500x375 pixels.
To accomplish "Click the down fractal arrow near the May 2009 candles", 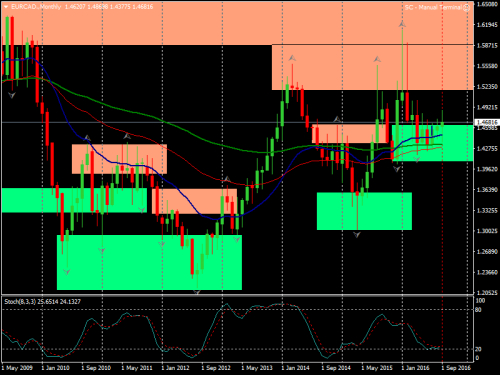I will (12, 96).
